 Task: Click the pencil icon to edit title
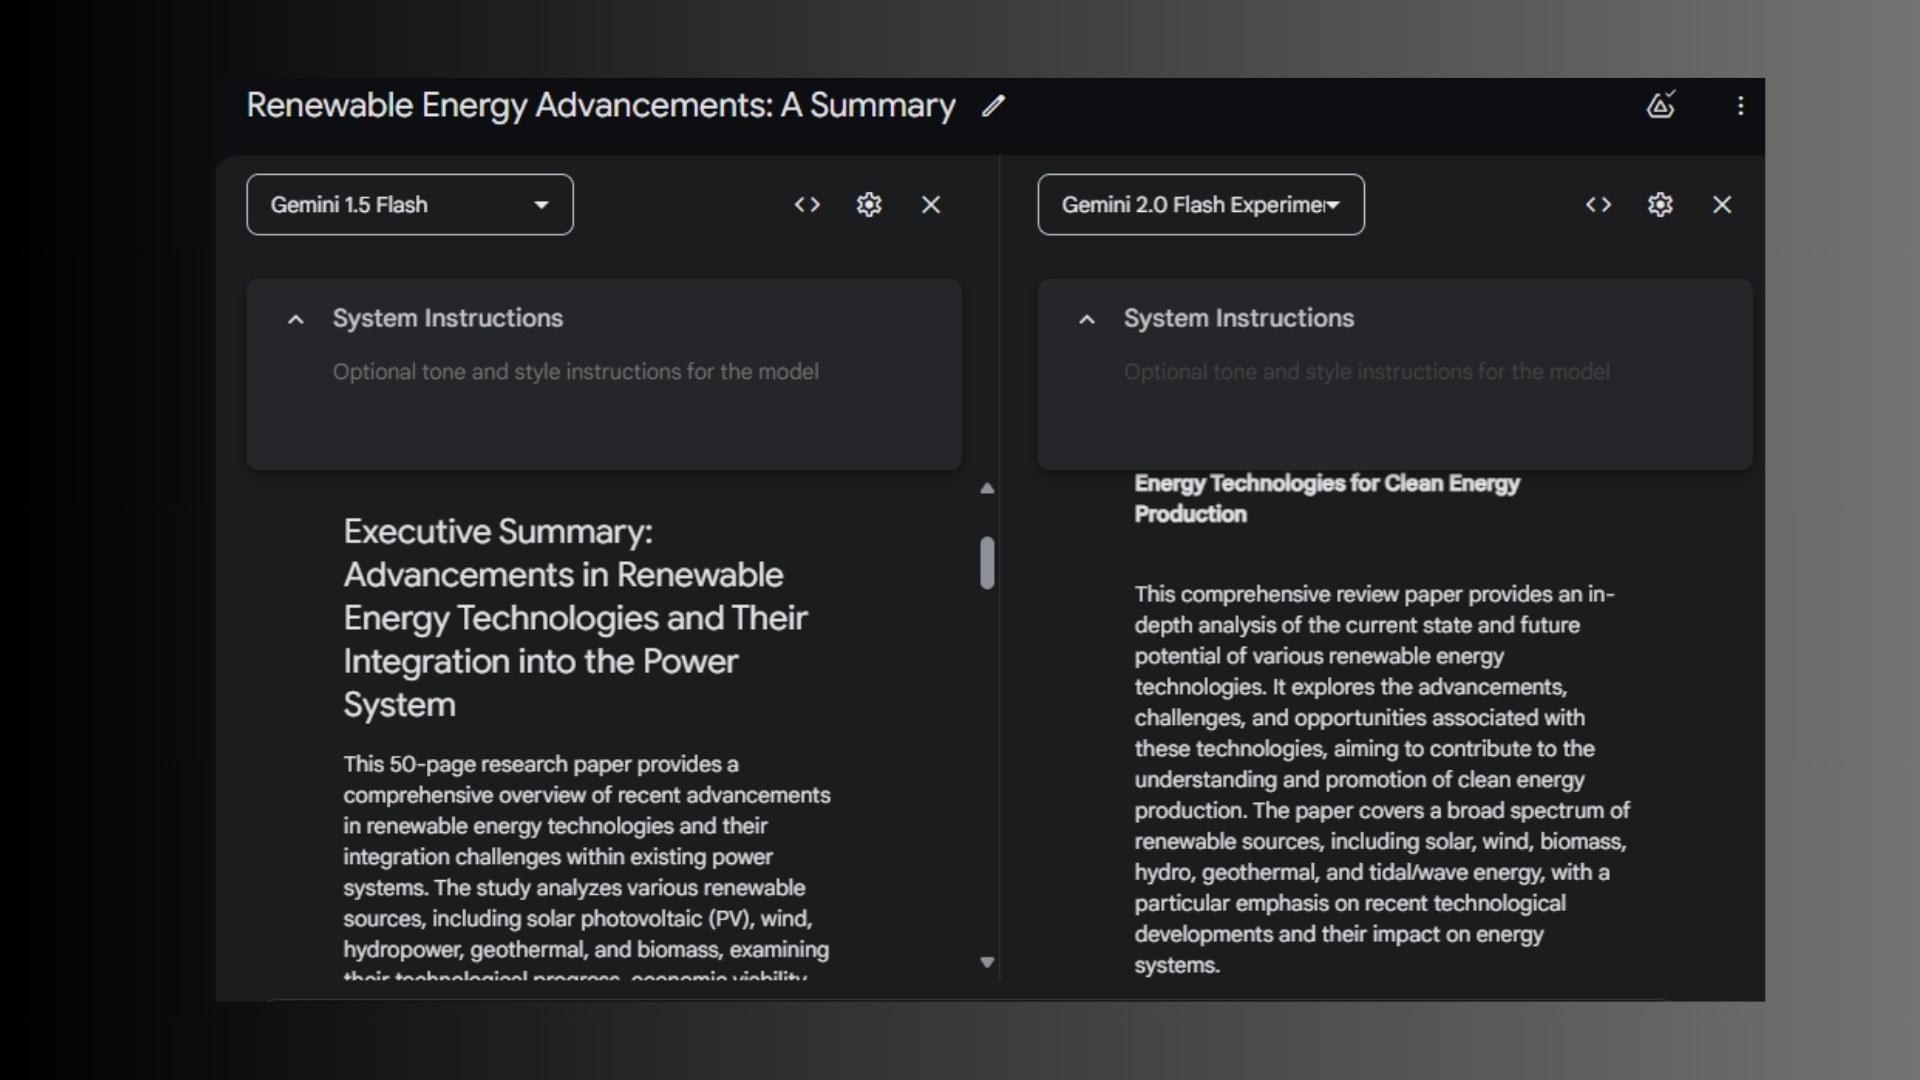tap(992, 106)
